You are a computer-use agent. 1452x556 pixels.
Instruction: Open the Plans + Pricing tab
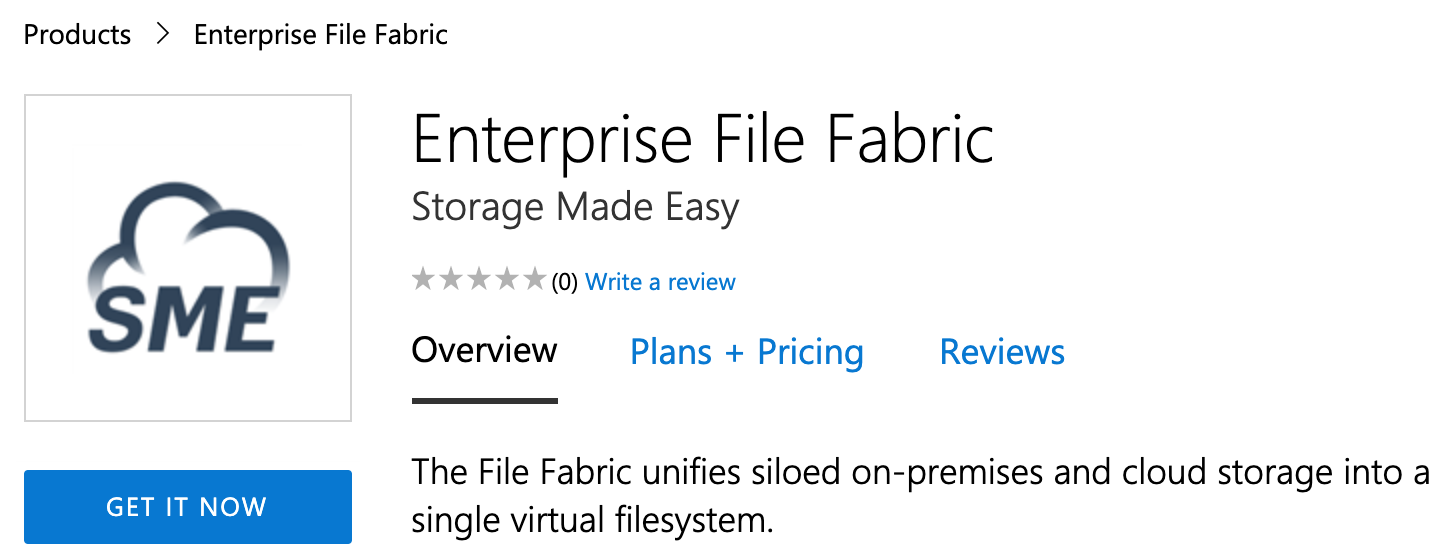tap(747, 352)
